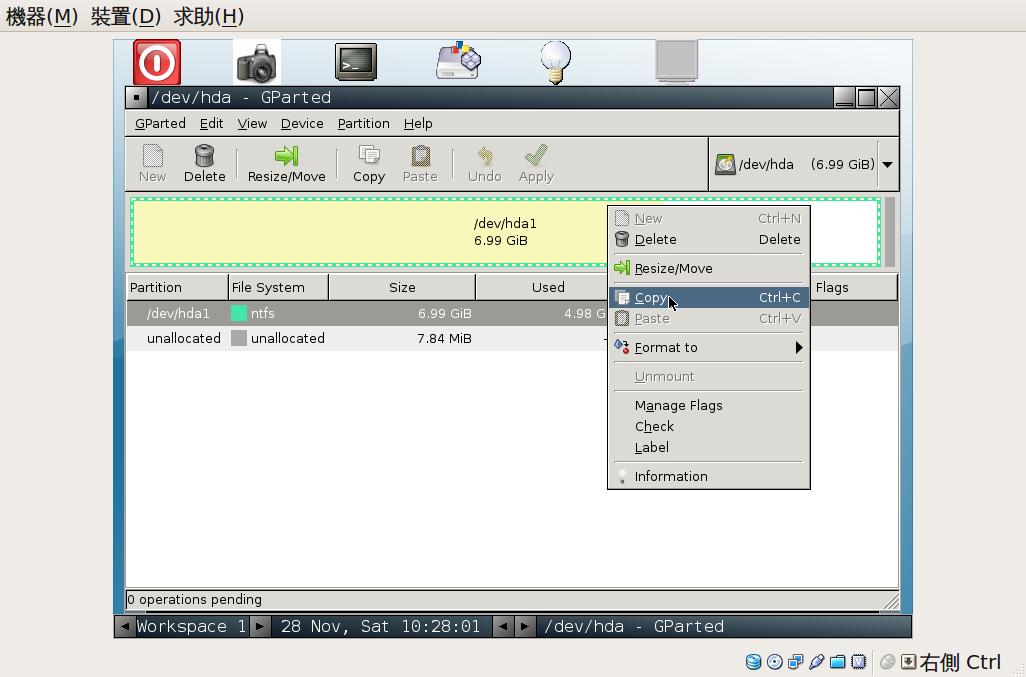
Task: Switch to next workspace arrow
Action: pyautogui.click(x=260, y=627)
